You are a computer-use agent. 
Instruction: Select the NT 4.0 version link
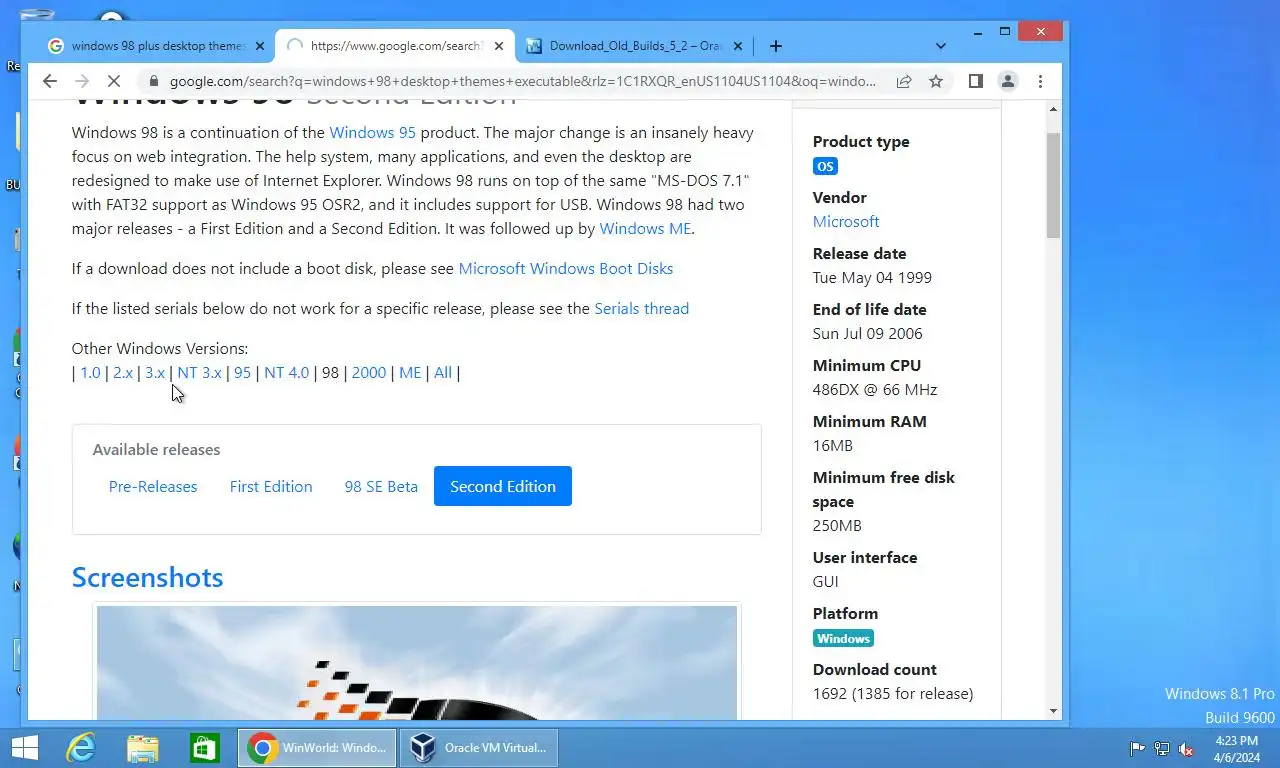286,372
